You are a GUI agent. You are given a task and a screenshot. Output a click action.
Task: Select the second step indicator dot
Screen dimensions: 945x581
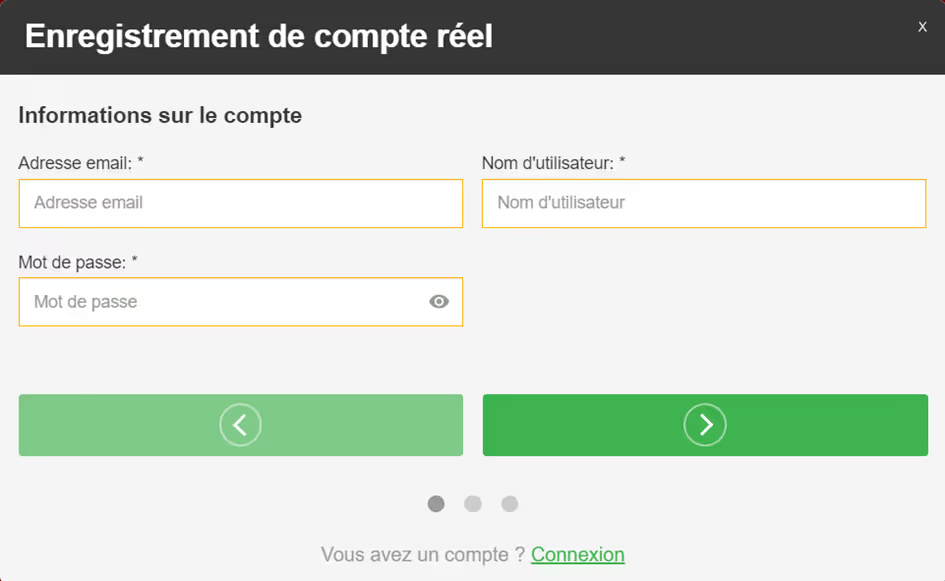[473, 504]
